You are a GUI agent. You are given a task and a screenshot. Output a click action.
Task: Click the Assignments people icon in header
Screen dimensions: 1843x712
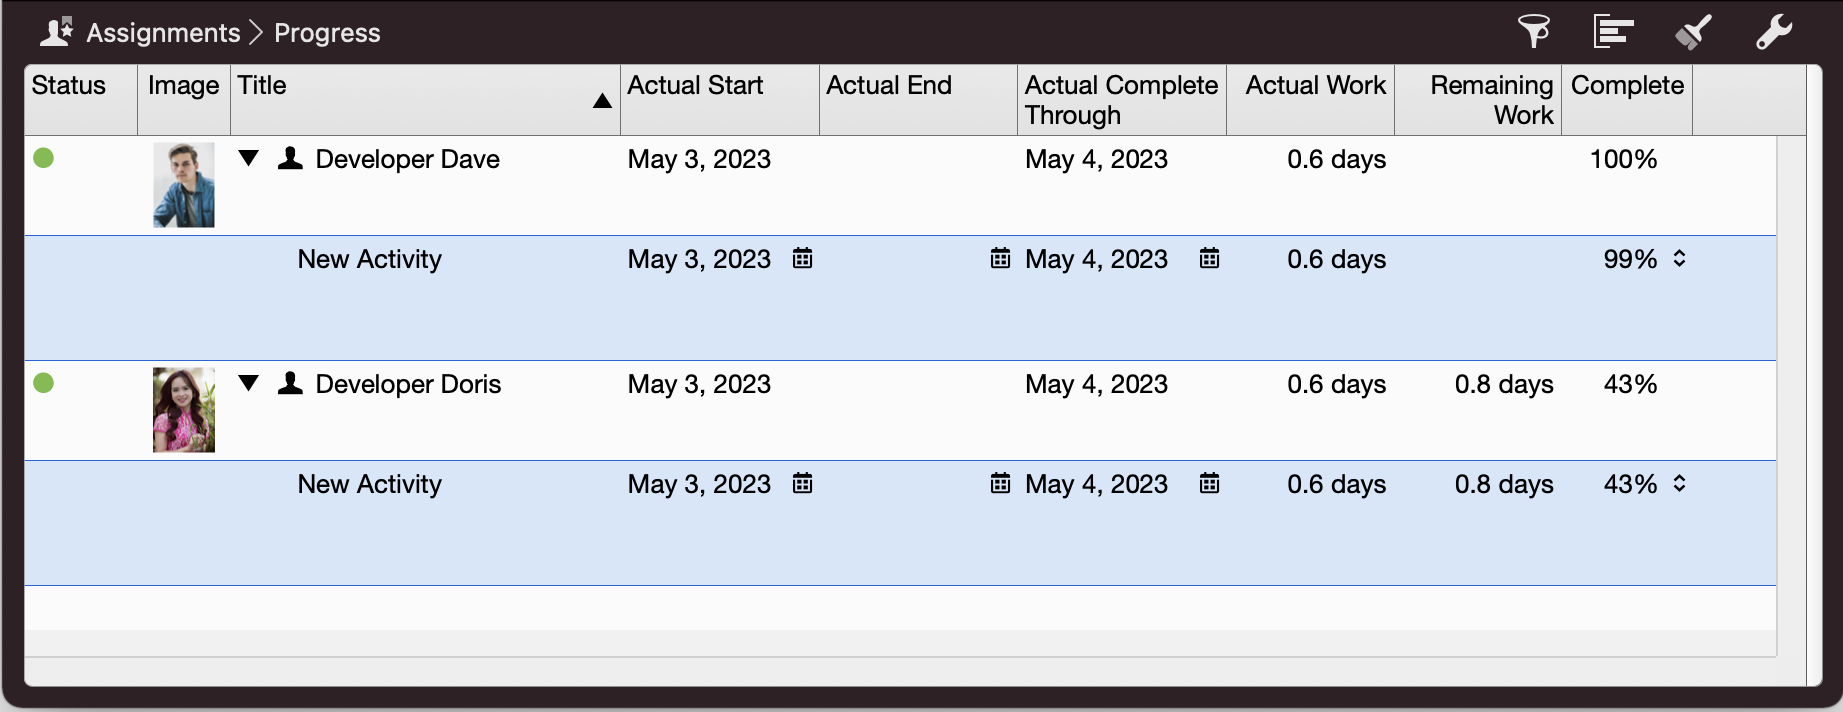pyautogui.click(x=56, y=32)
